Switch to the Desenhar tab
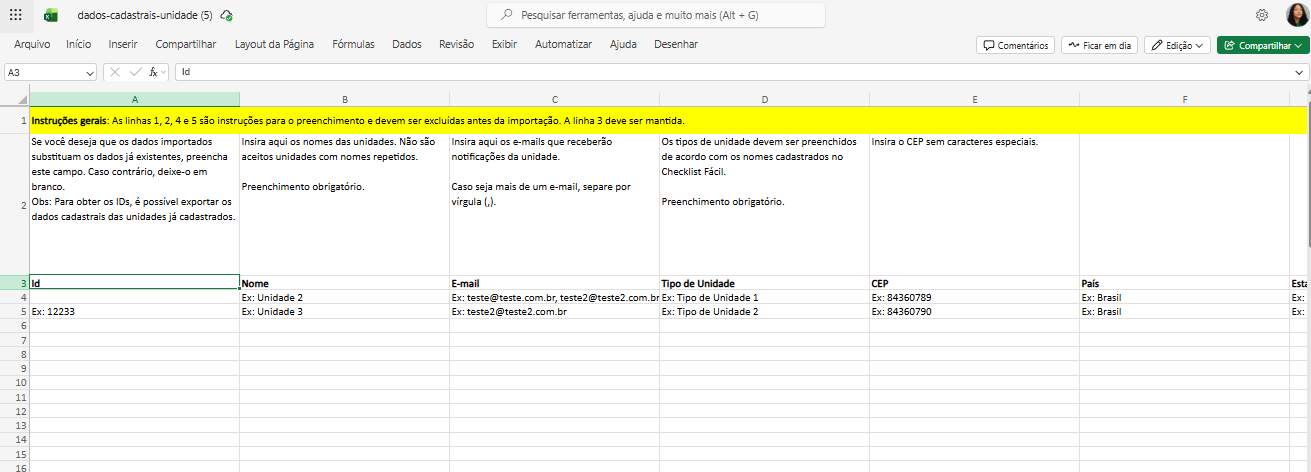 click(x=676, y=44)
